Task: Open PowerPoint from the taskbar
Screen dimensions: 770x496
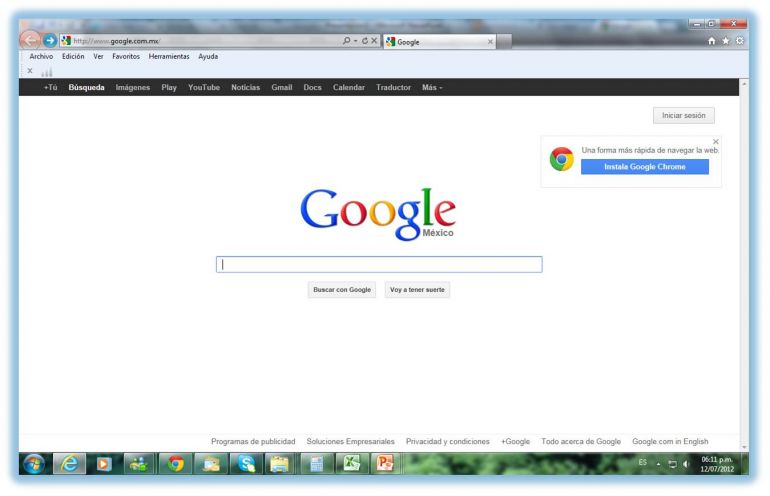Action: click(385, 464)
